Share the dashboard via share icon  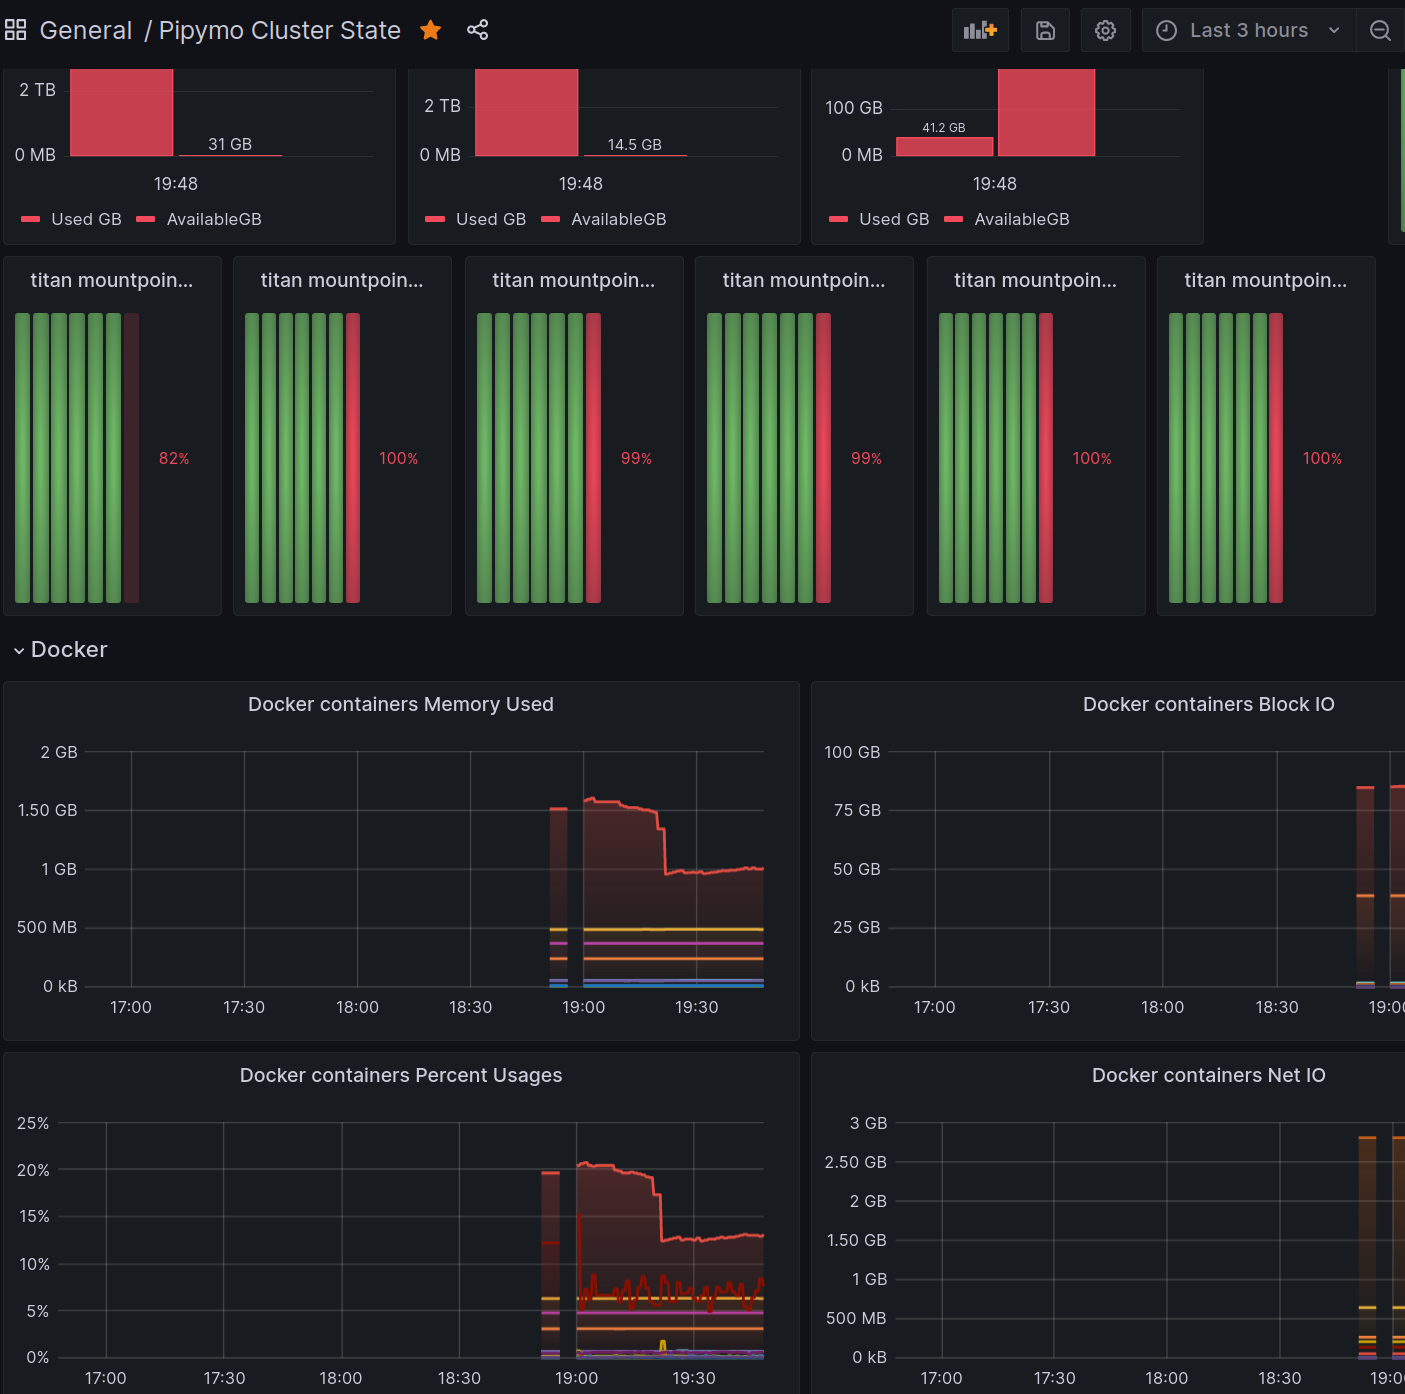coord(478,30)
